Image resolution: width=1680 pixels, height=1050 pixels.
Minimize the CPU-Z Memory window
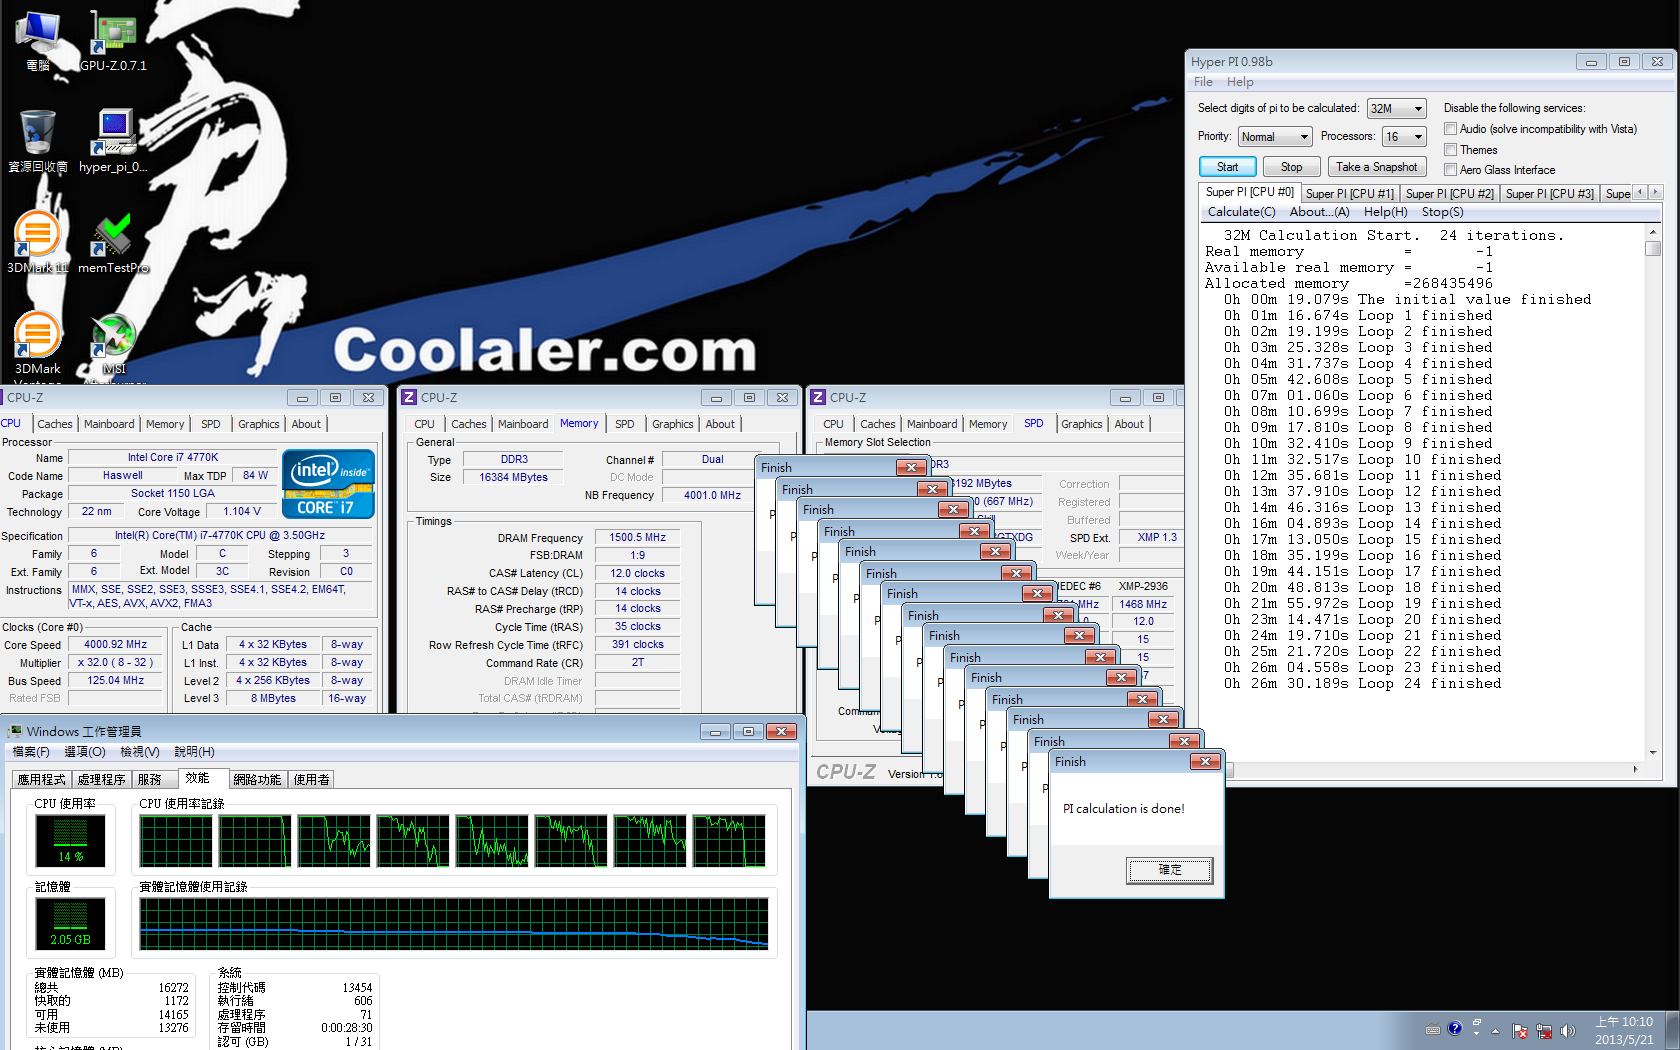tap(716, 397)
